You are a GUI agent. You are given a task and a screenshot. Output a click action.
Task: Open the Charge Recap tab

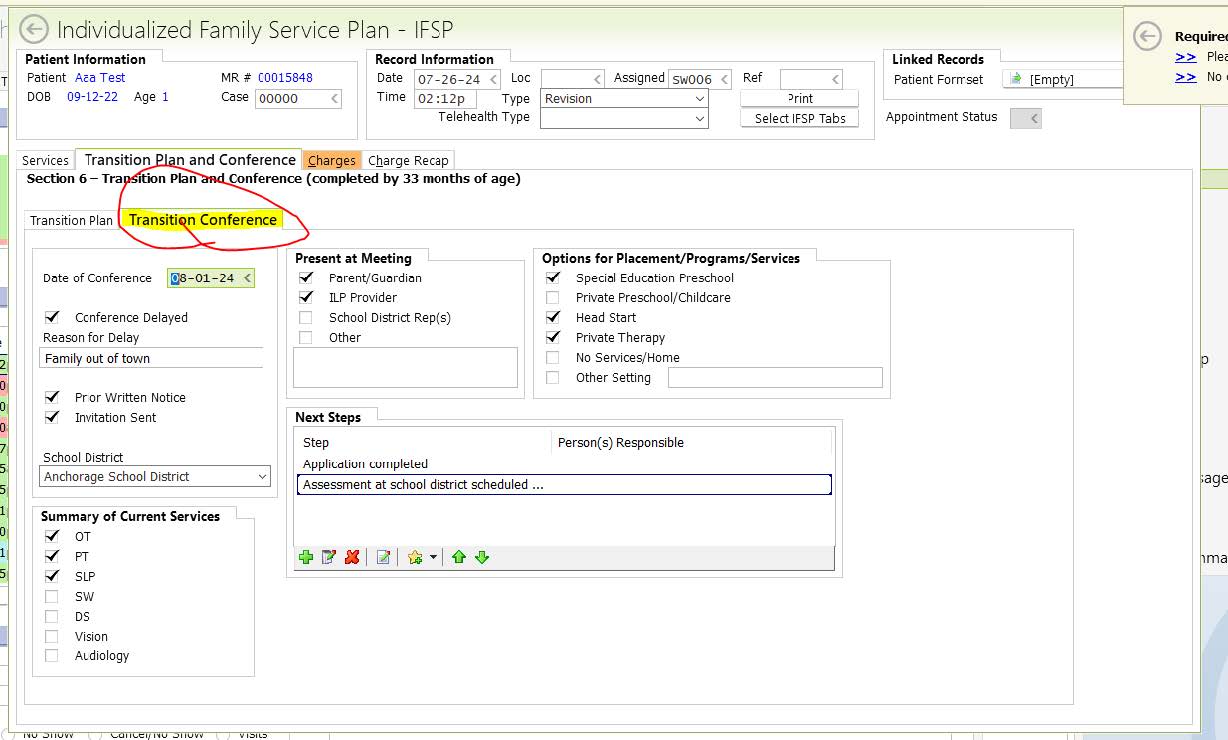[408, 160]
